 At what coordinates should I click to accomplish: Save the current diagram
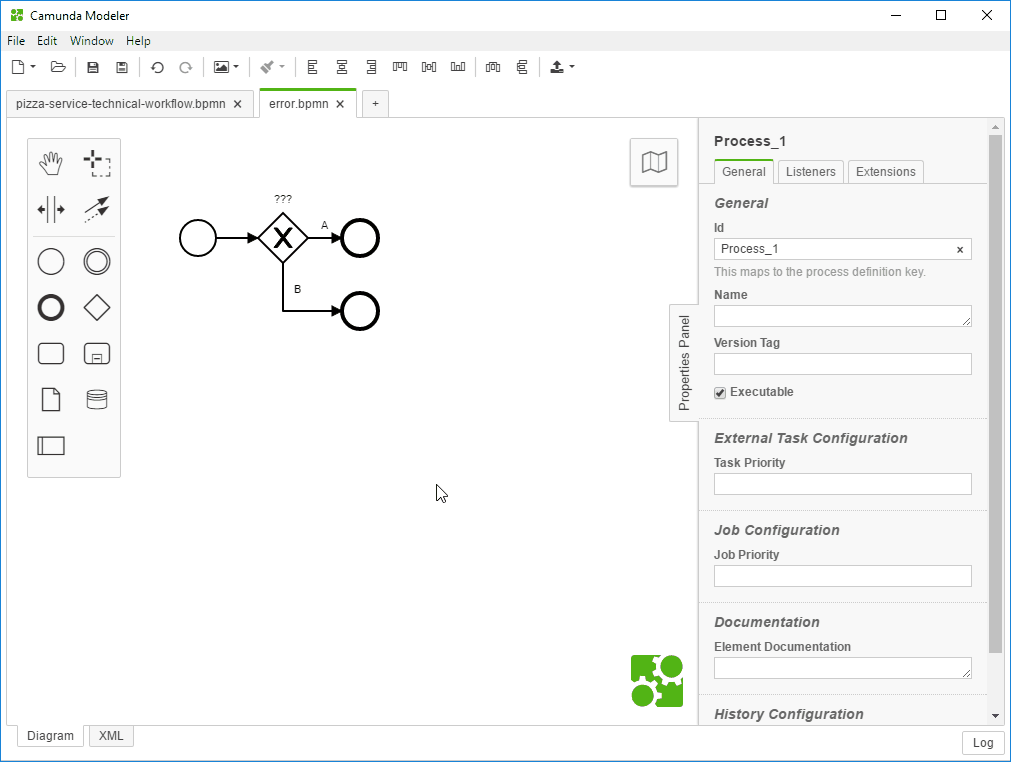click(x=93, y=67)
